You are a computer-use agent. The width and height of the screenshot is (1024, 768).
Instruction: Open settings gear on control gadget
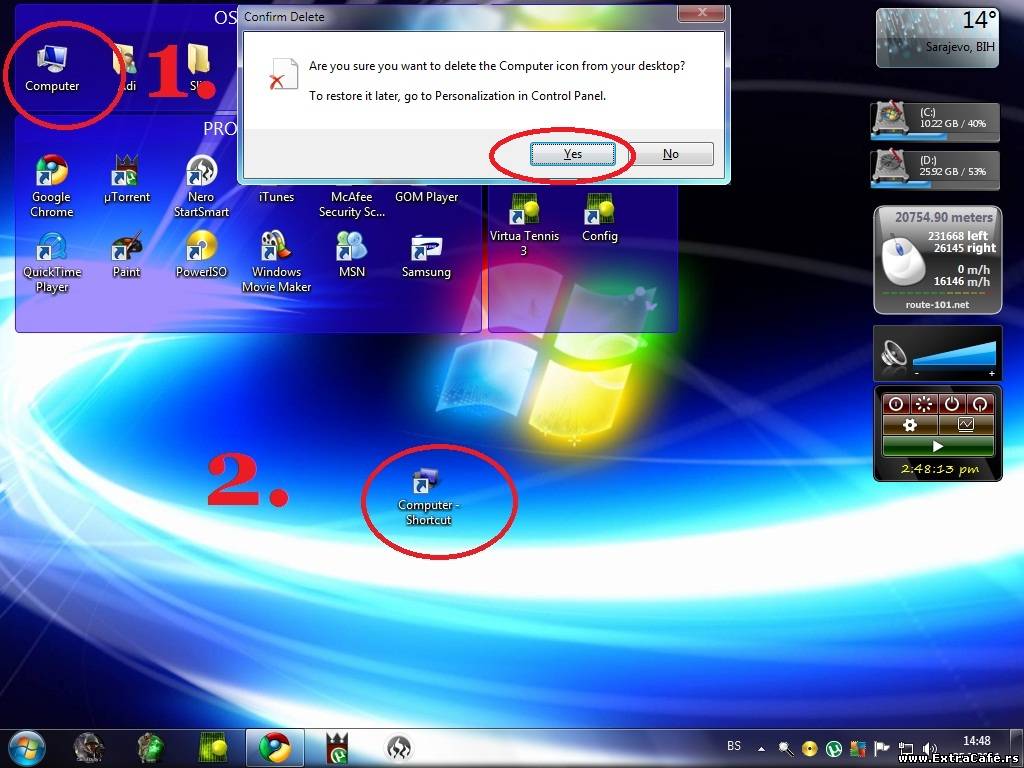coord(910,425)
